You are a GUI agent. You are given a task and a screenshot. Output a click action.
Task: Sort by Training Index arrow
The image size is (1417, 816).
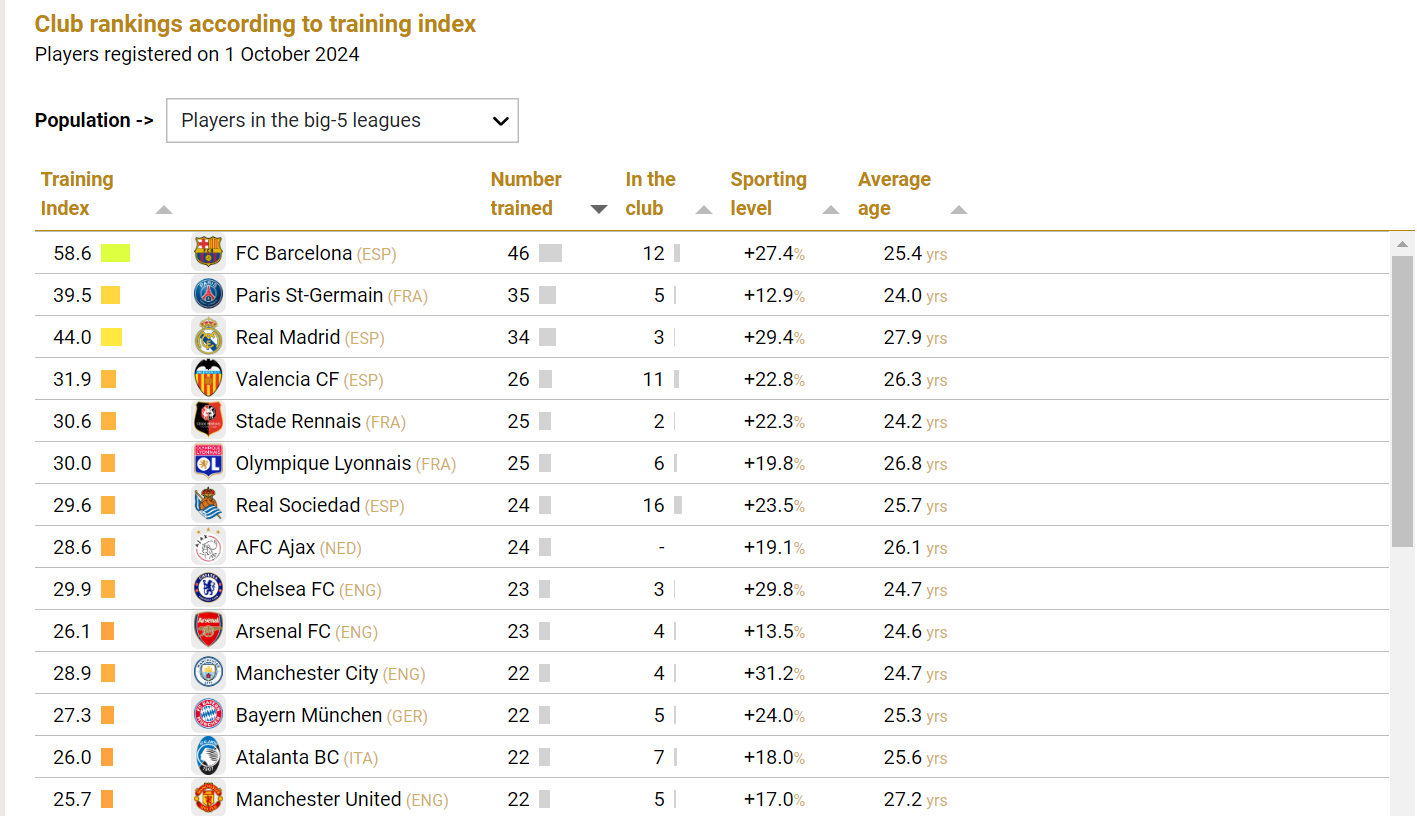164,209
